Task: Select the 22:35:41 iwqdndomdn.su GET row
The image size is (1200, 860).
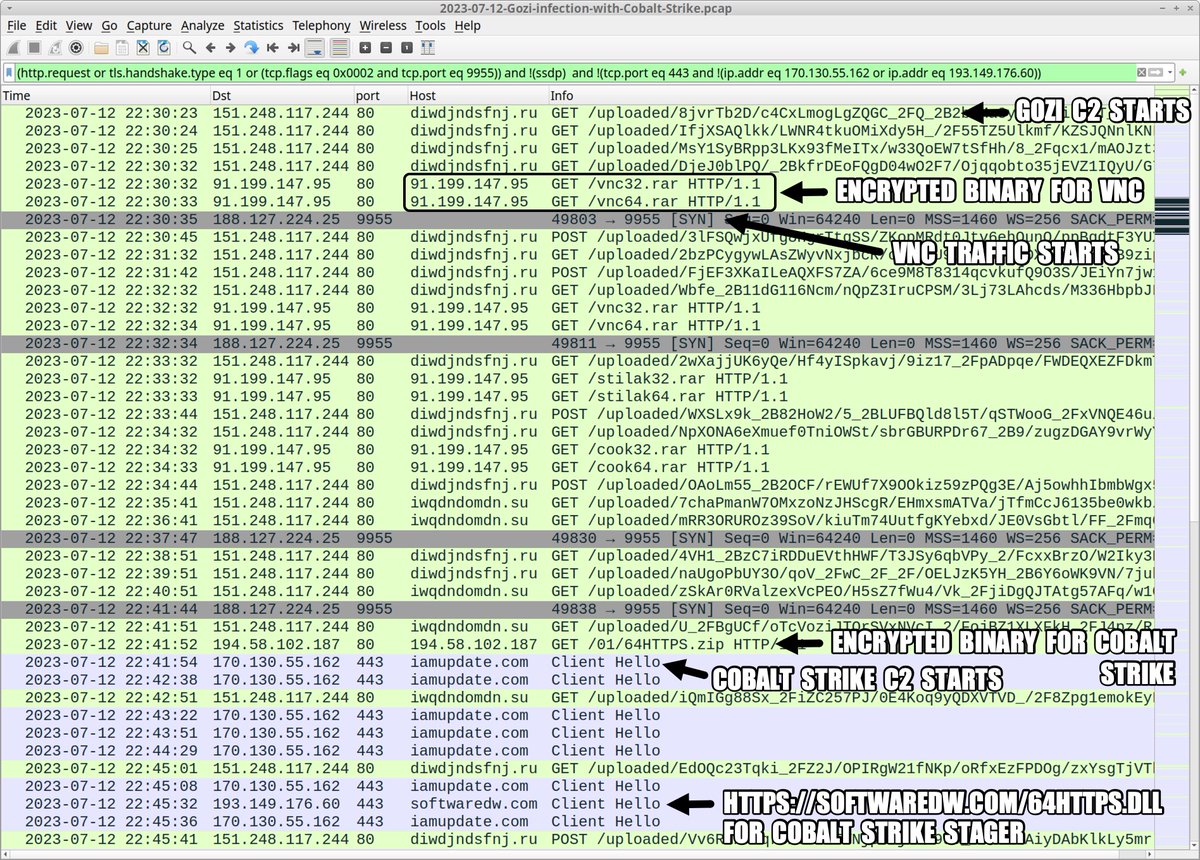Action: click(577, 503)
